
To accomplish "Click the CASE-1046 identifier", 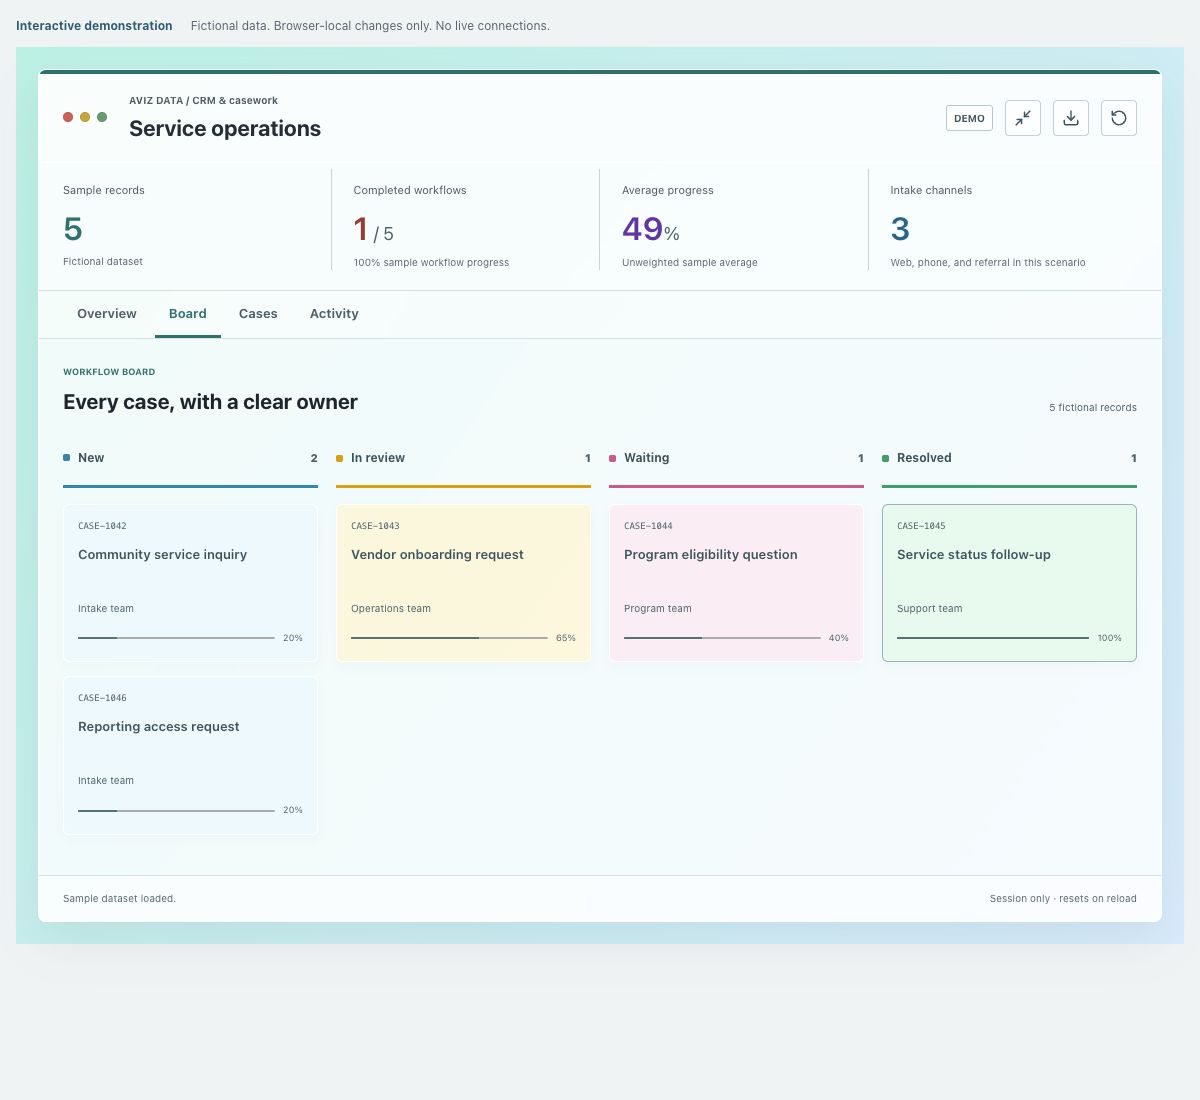I will coord(102,698).
